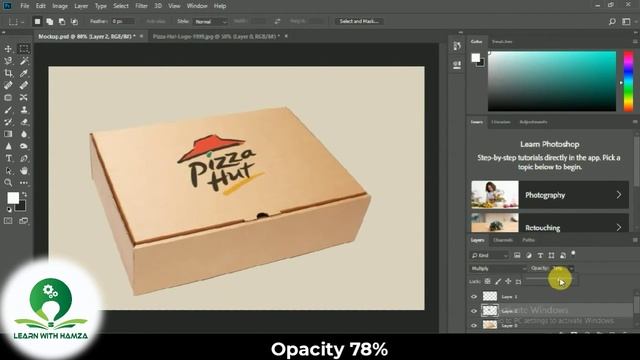
Task: Select the Brush tool
Action: pos(8,110)
